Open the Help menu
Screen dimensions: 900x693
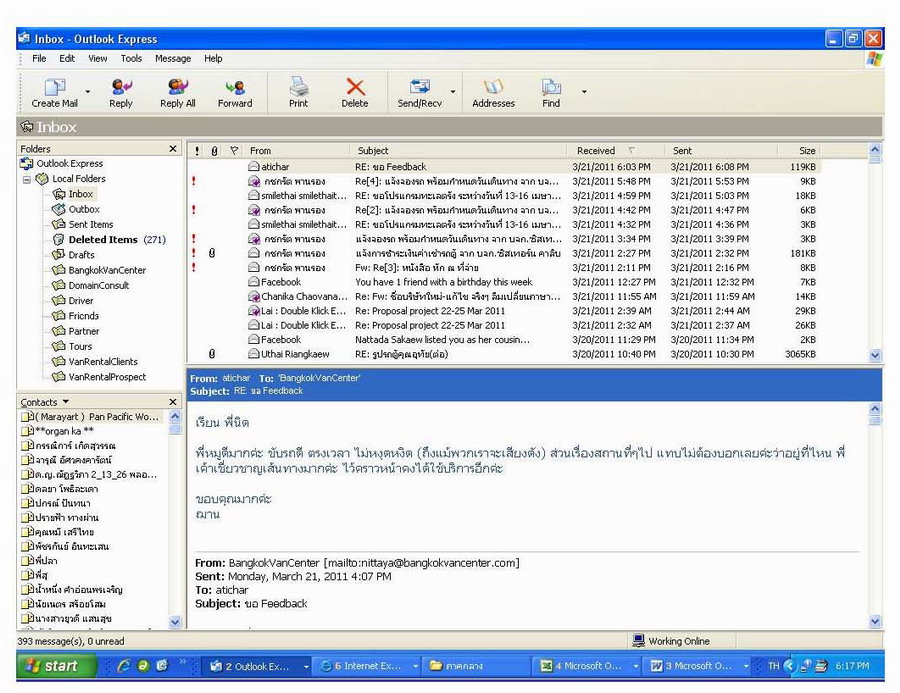(213, 58)
